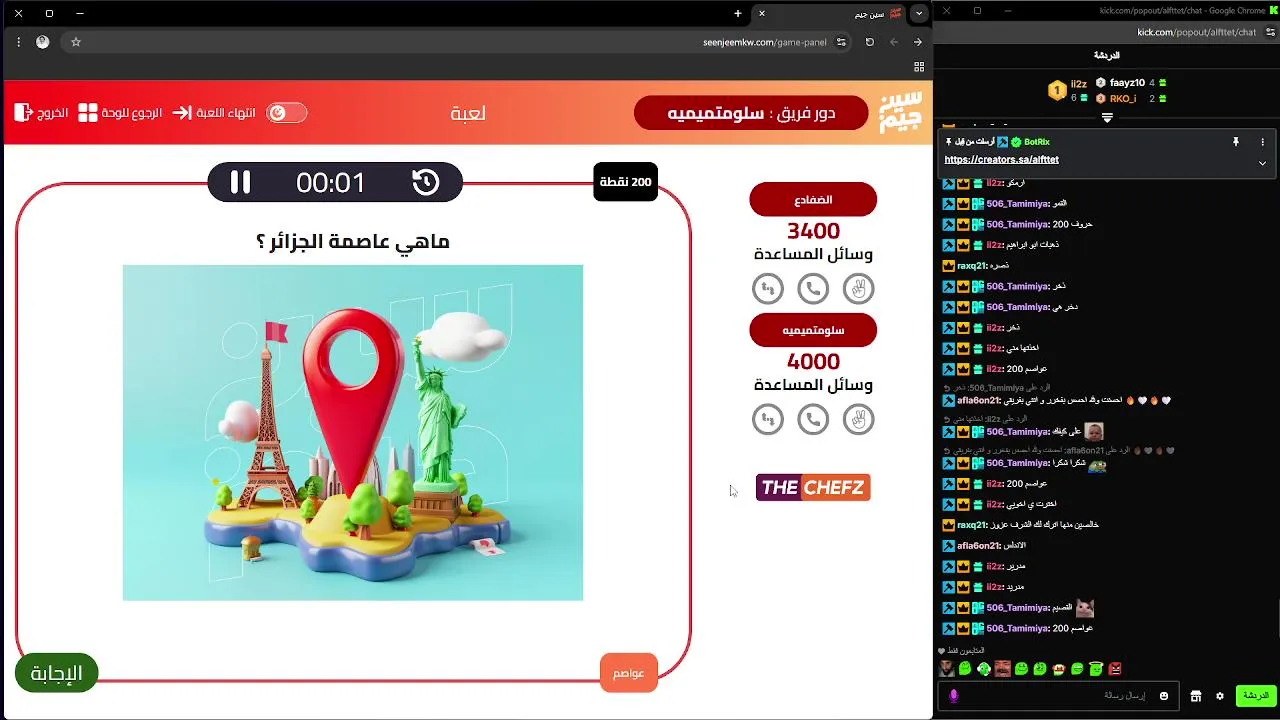Screen dimensions: 1280x720
Task: Open pinned message three-dot options
Action: click(1262, 143)
